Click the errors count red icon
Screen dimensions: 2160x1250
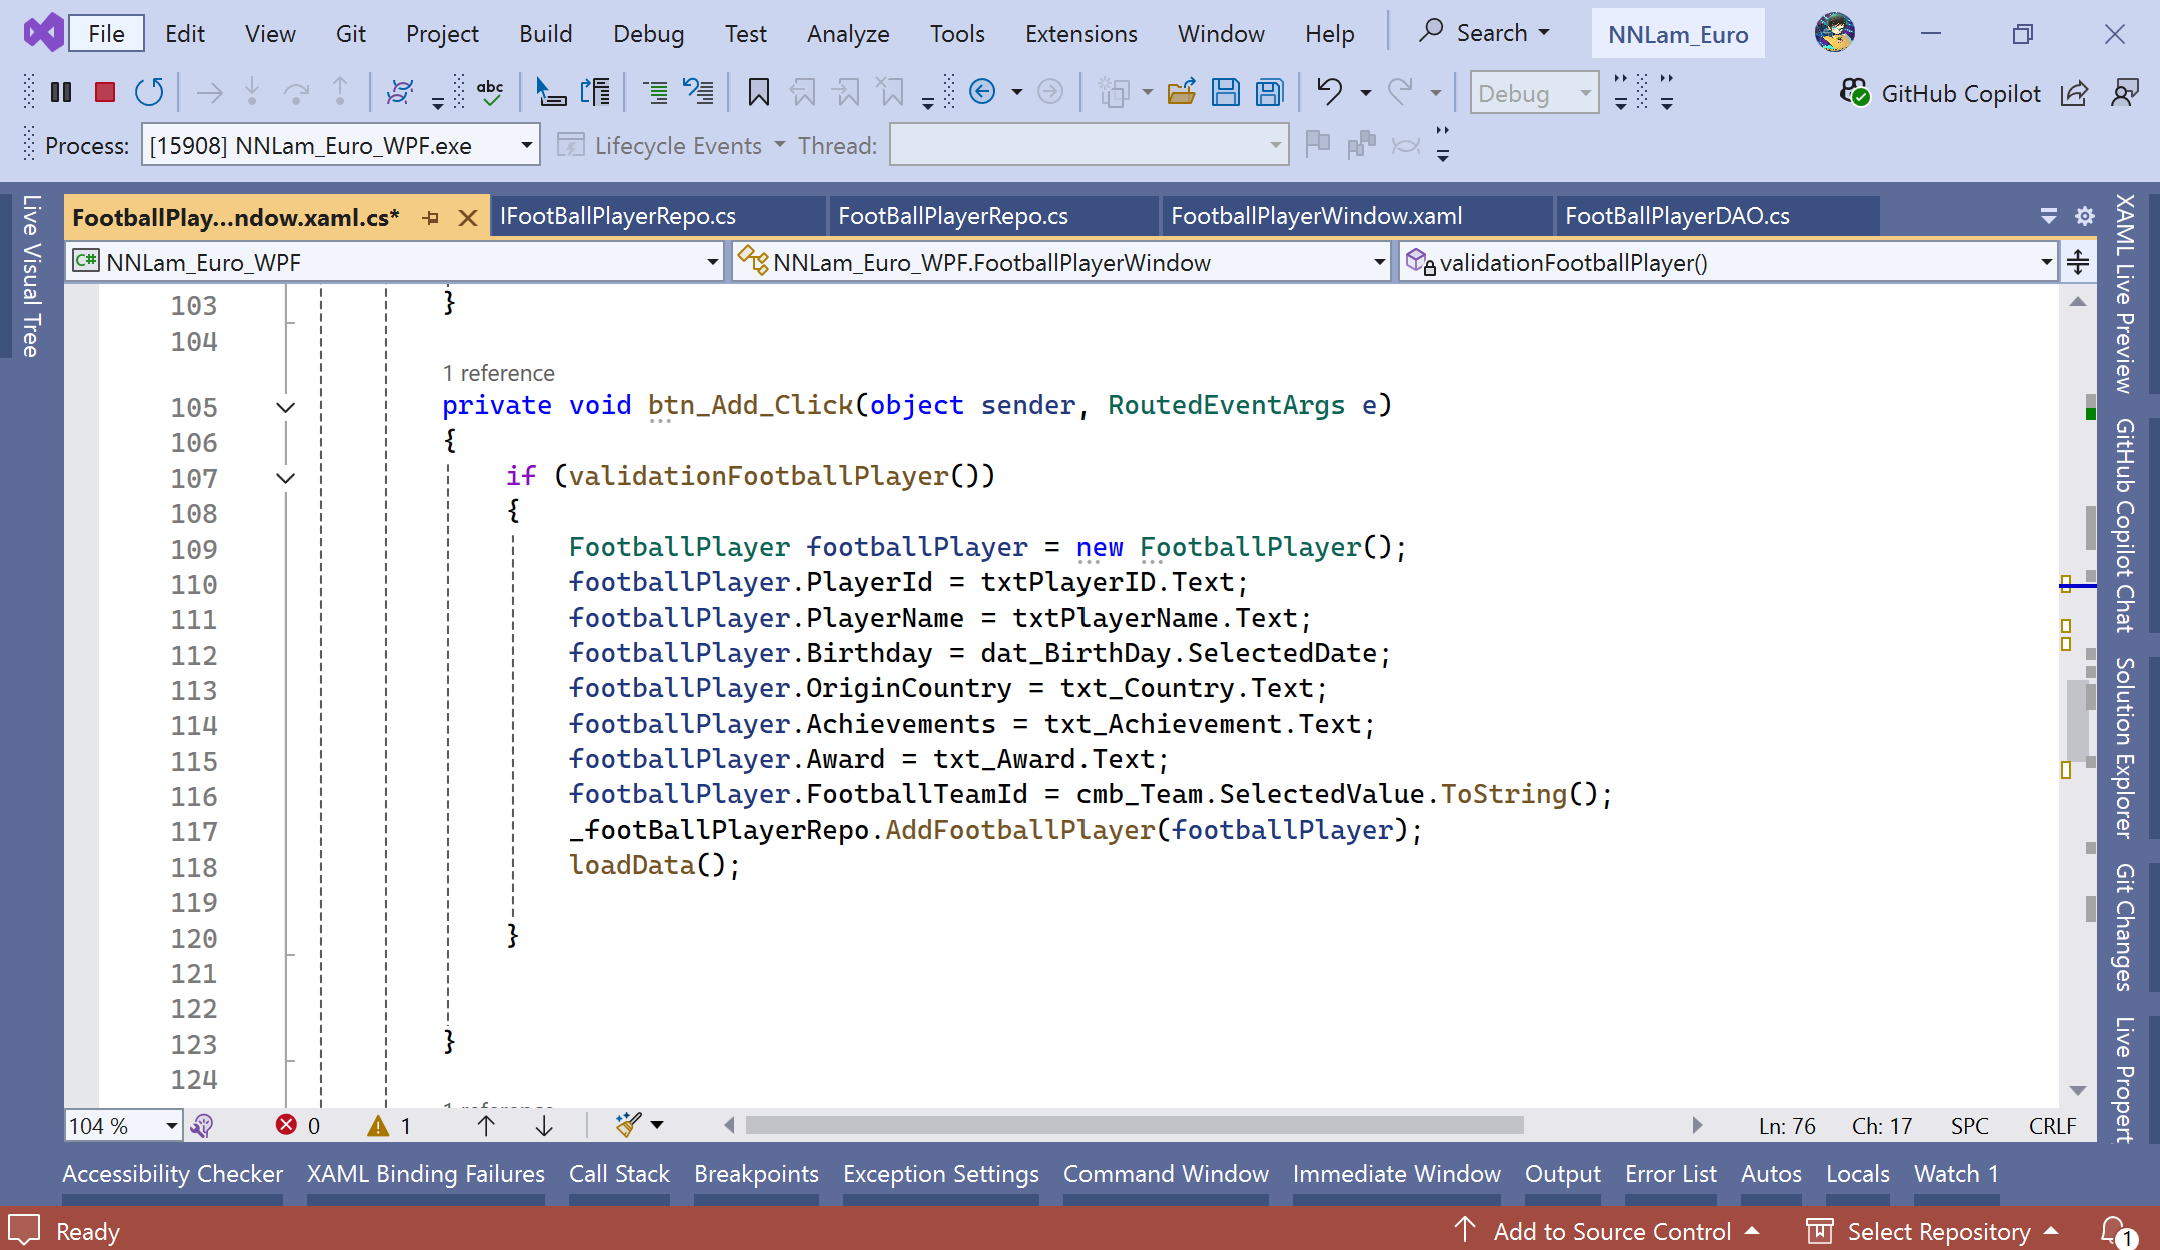286,1125
